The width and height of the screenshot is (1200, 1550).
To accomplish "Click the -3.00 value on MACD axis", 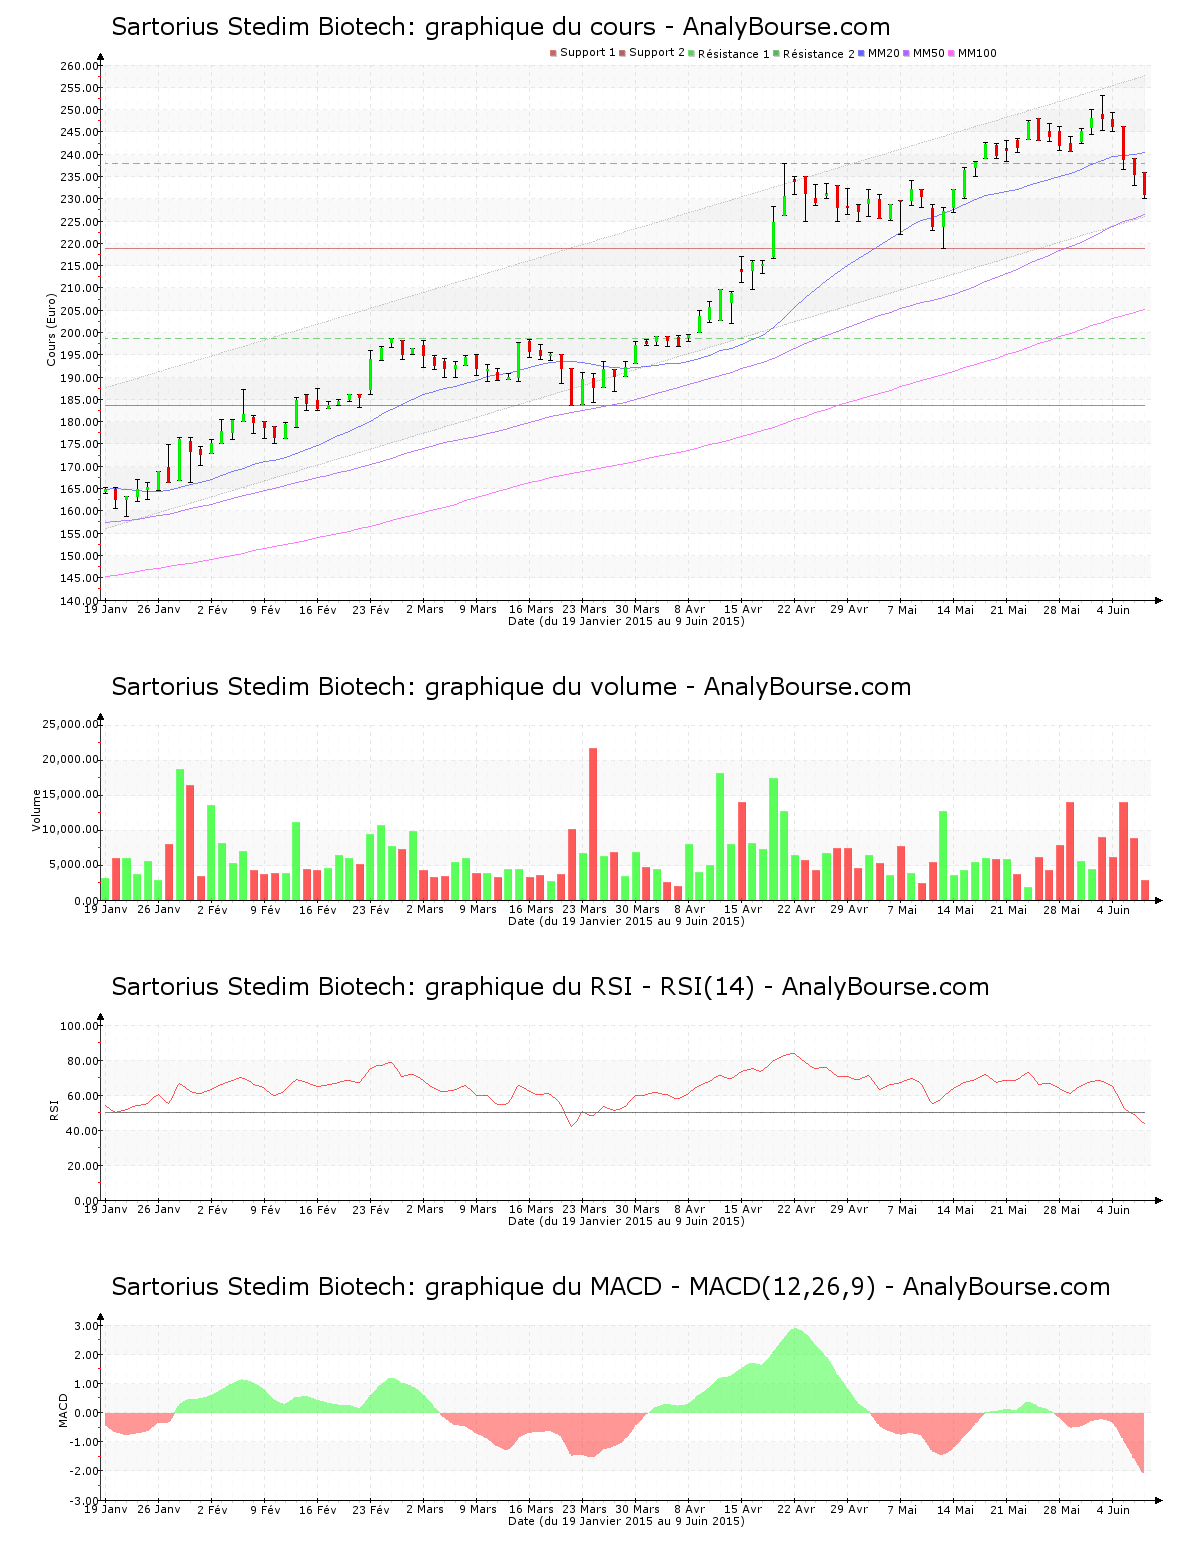I will click(84, 1501).
